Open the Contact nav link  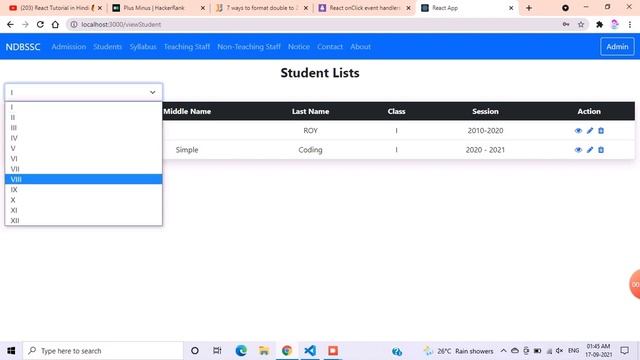coord(330,47)
